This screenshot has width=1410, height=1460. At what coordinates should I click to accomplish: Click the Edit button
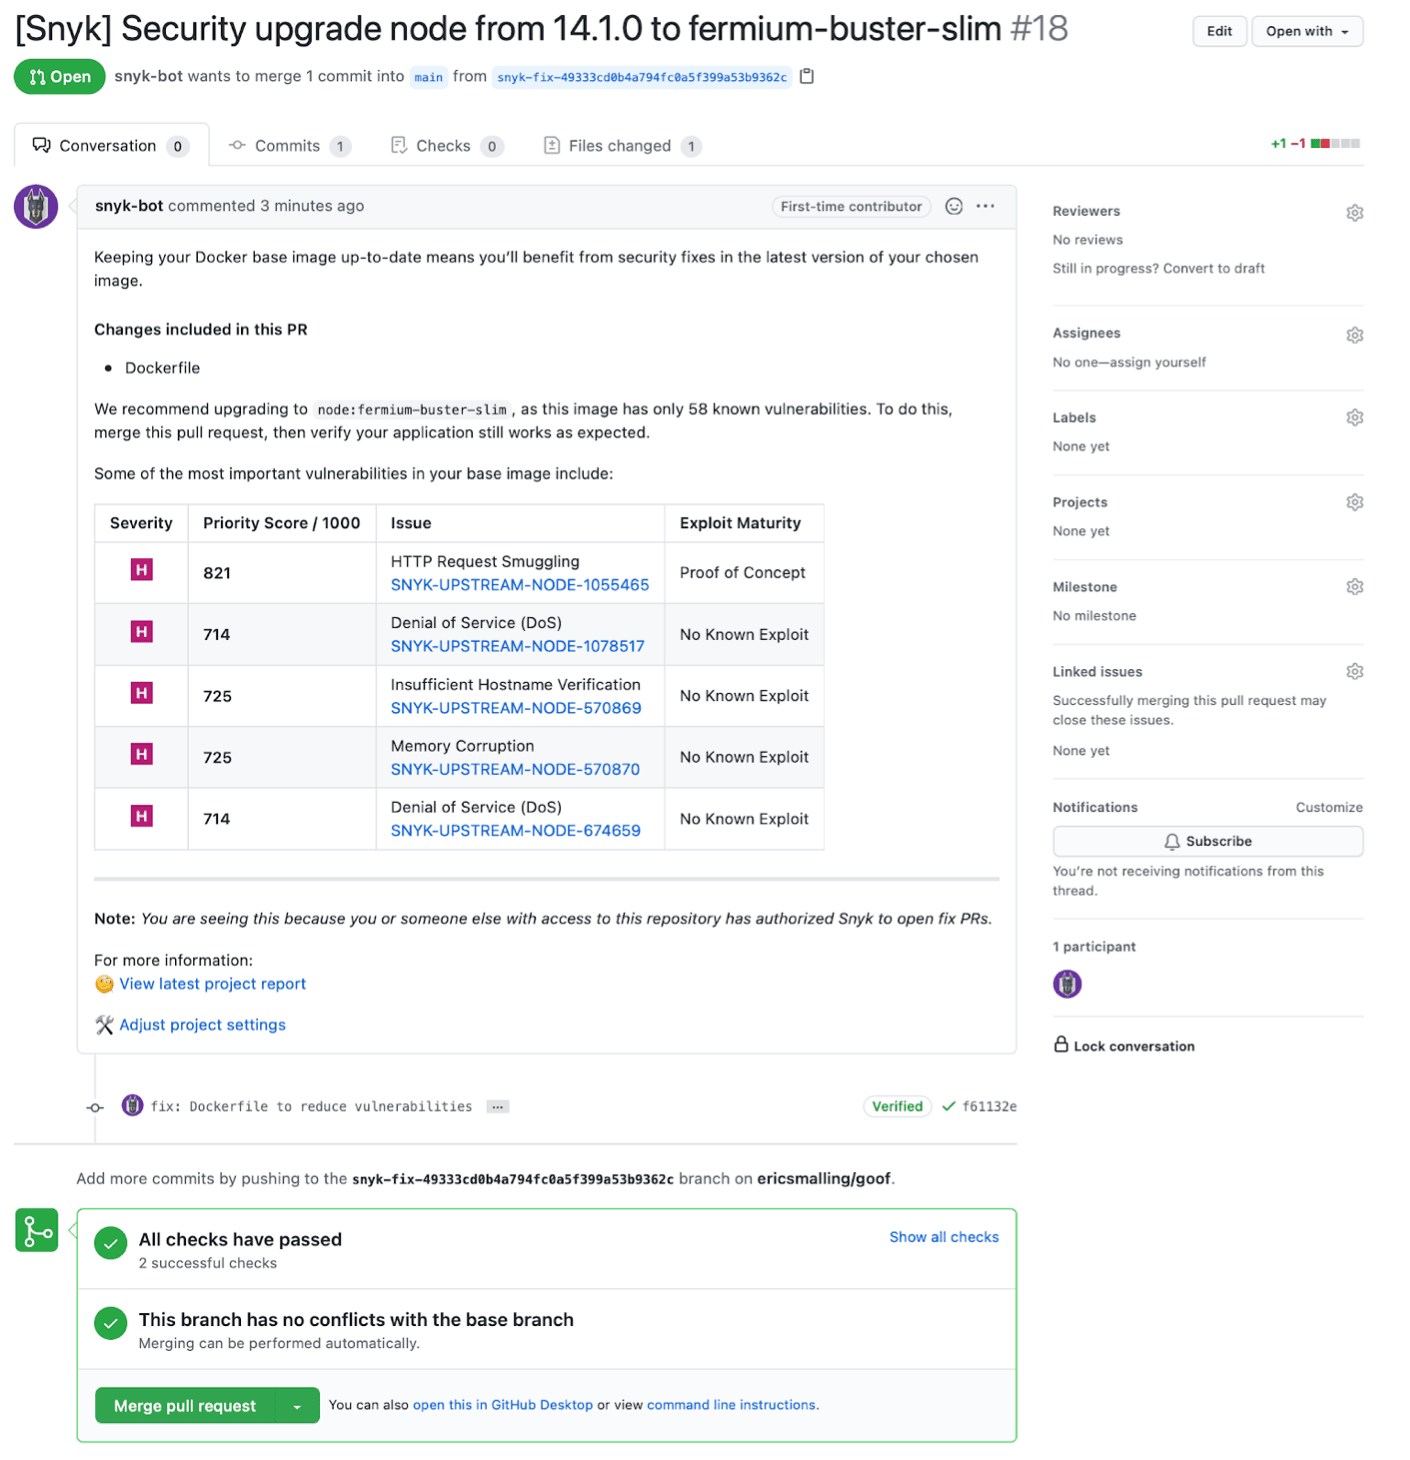[1219, 31]
